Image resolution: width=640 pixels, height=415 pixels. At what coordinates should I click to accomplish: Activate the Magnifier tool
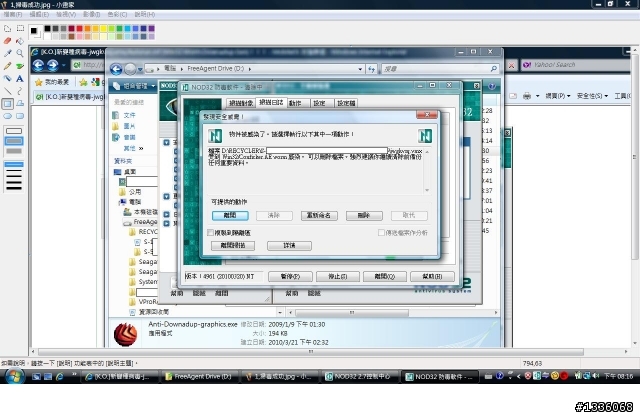tap(20, 53)
